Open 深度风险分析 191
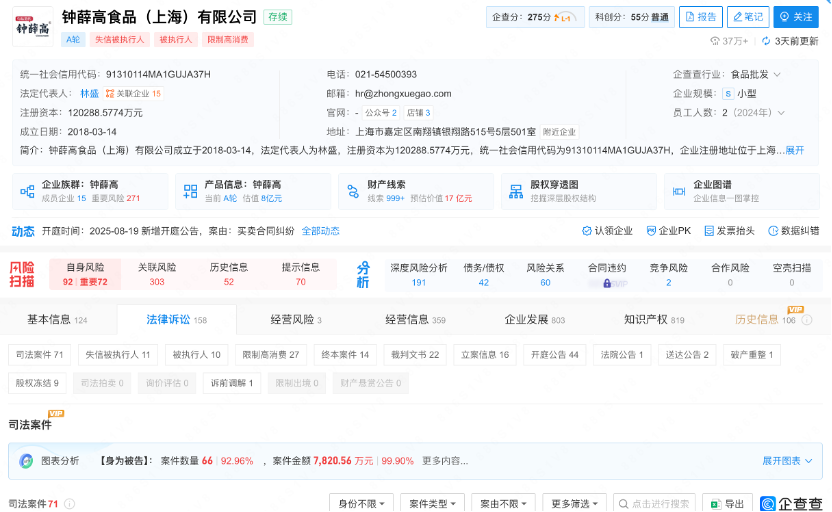832x512 pixels. [x=419, y=275]
